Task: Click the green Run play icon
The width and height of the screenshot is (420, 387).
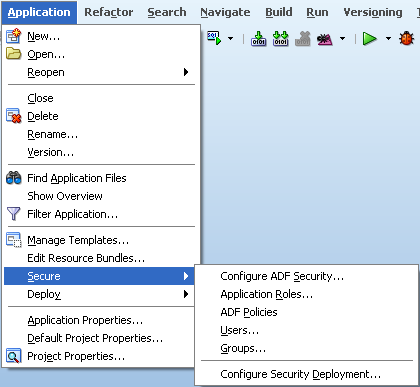Action: click(x=370, y=39)
